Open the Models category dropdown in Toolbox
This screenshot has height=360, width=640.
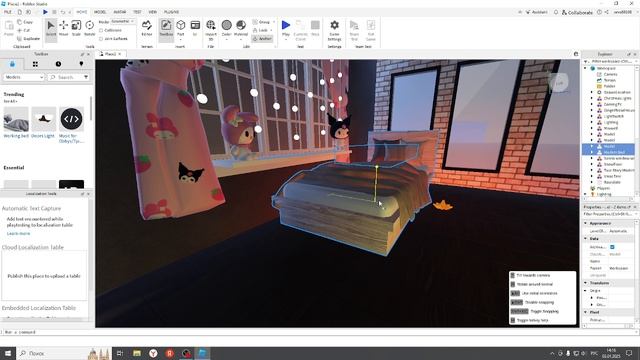point(24,77)
